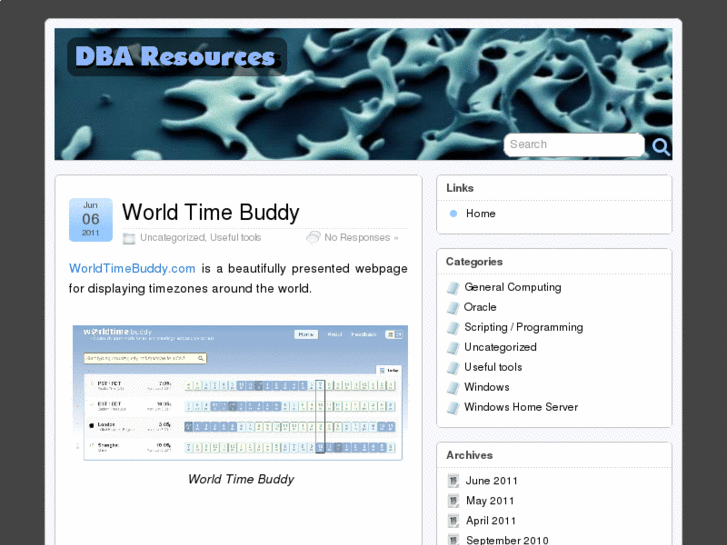Type in the Search input field
Screen dimensions: 727x545
point(572,145)
